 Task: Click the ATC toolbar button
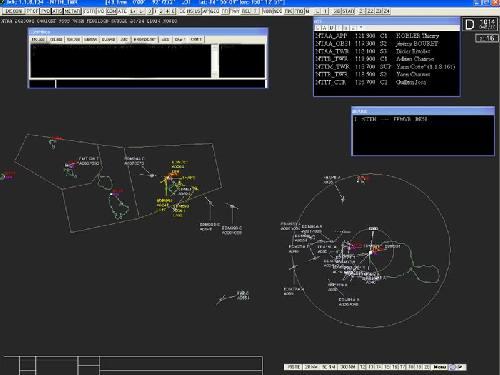[x=122, y=11]
